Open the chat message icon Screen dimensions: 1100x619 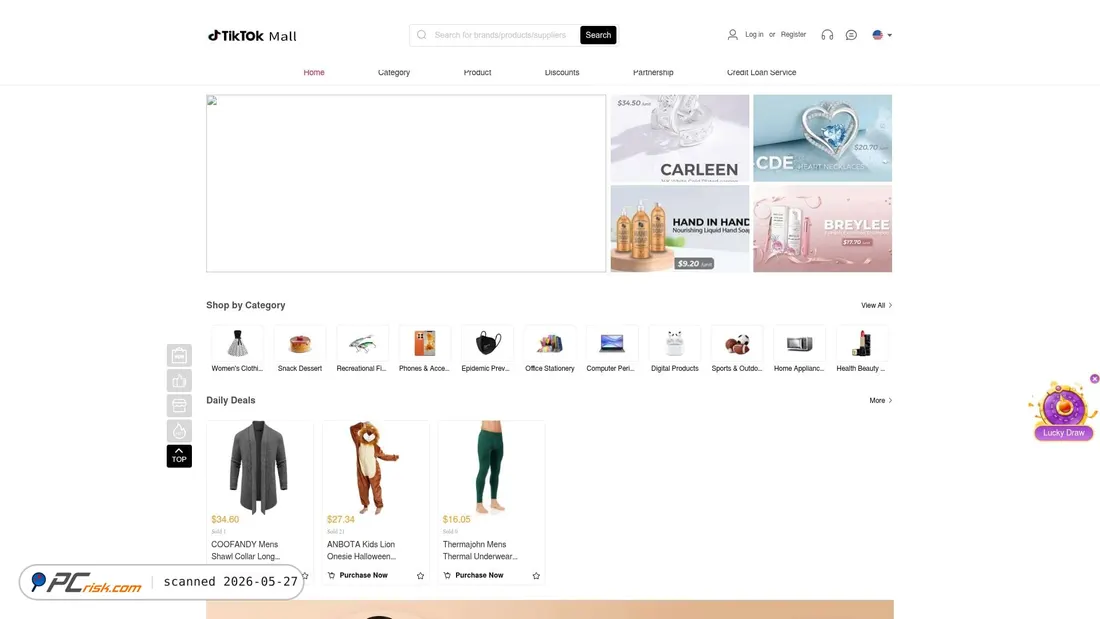tap(851, 35)
